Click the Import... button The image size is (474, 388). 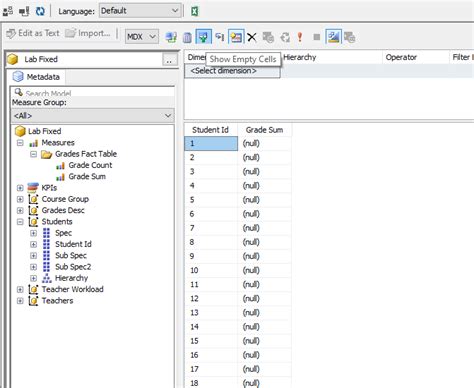88,33
